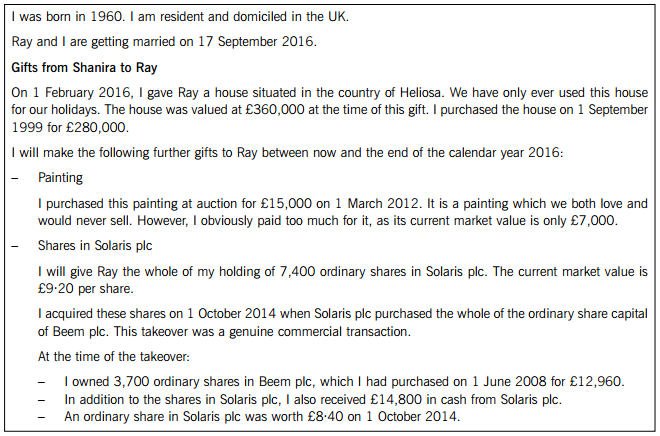660x436 pixels.
Task: Click the £14,800 cash amount
Action: click(x=396, y=399)
